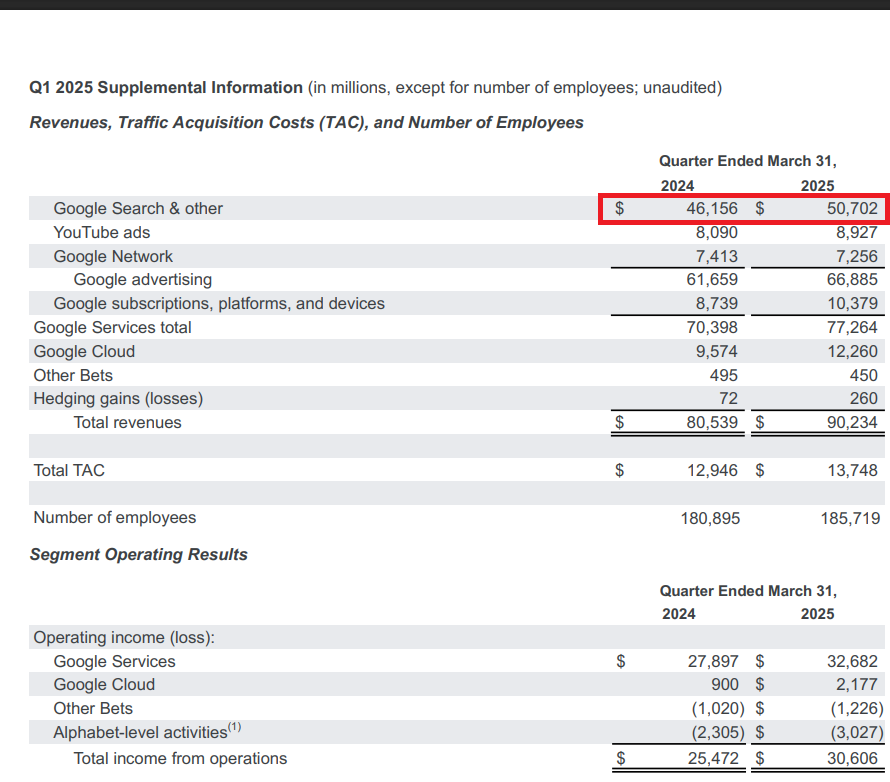Screen dimensions: 890x782
Task: Select the 'Number of employees' row label
Action: (x=115, y=518)
